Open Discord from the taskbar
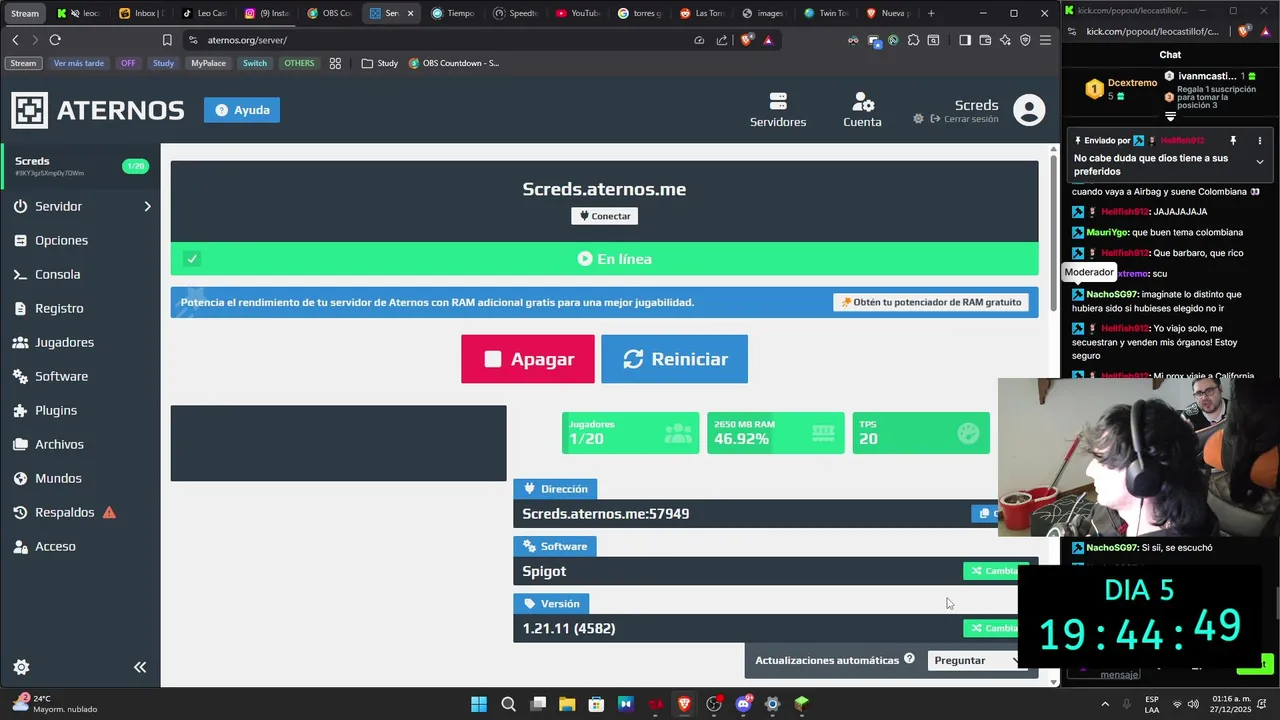Screen dimensions: 1280x720 click(743, 704)
